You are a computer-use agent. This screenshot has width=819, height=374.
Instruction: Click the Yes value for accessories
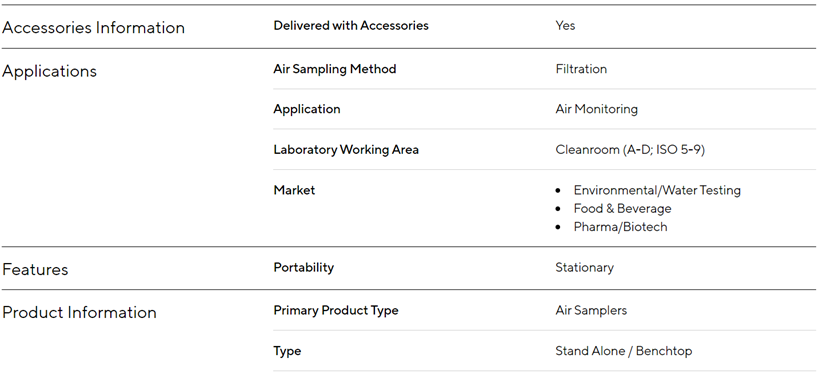coord(565,26)
